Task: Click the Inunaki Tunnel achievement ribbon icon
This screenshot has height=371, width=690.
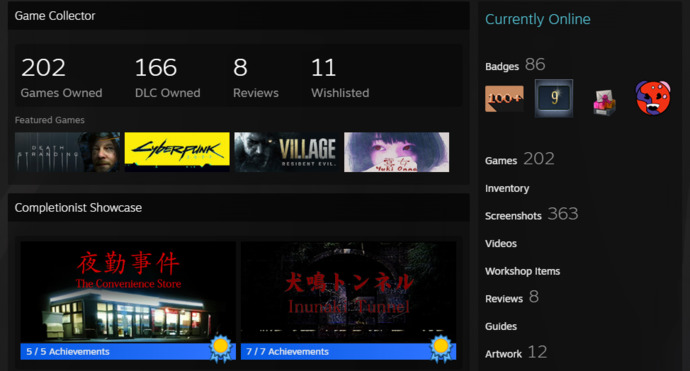Action: 441,349
